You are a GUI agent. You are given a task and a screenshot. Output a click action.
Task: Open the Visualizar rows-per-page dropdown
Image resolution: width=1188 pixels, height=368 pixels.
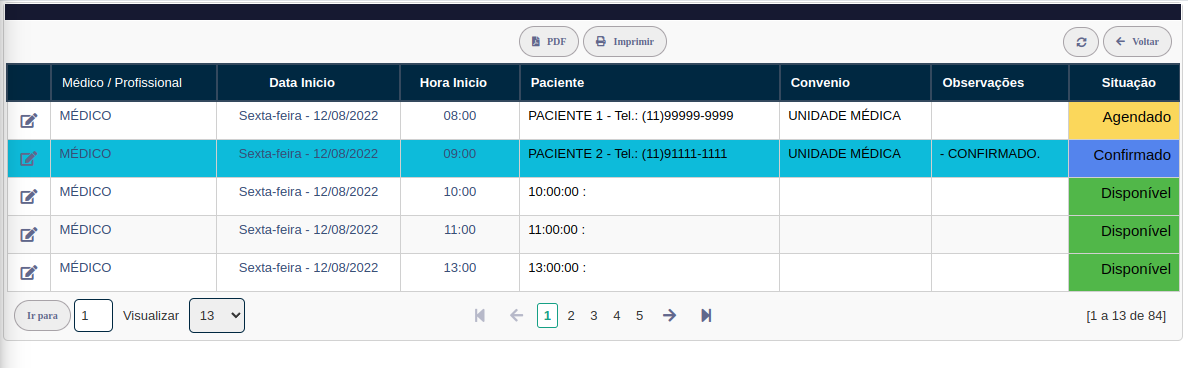tap(217, 316)
